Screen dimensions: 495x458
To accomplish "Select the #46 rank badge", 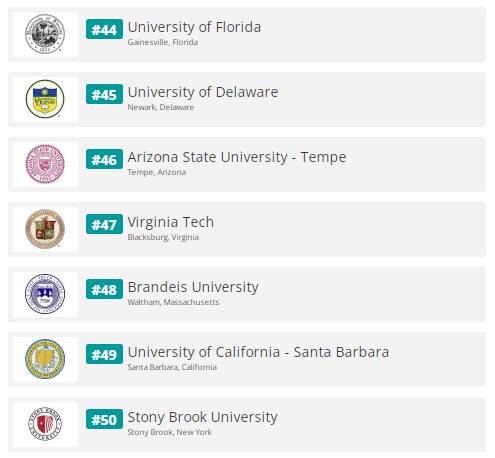I will (x=104, y=159).
